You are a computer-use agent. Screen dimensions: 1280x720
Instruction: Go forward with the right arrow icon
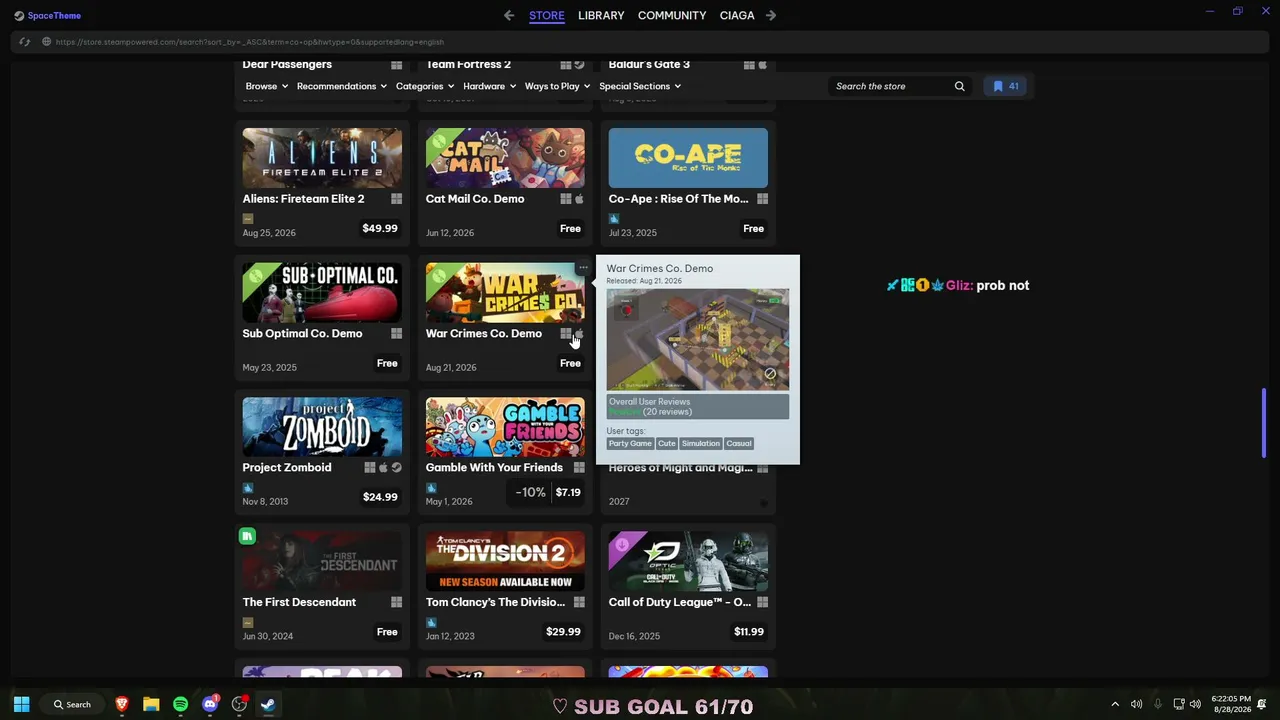[x=771, y=15]
